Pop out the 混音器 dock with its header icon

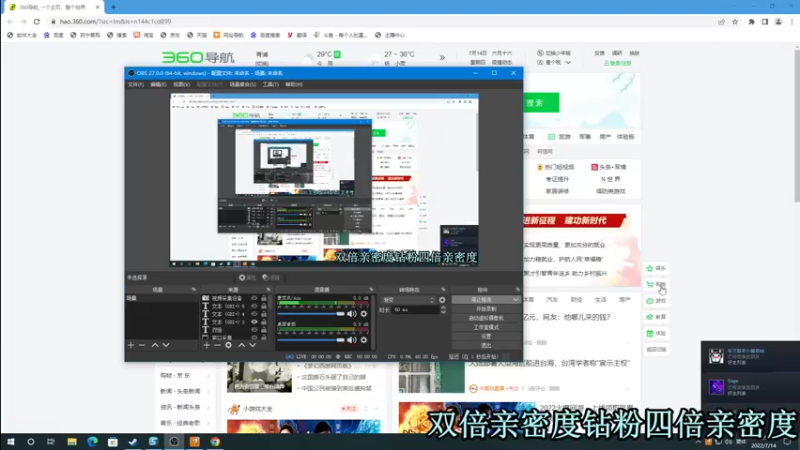click(371, 290)
